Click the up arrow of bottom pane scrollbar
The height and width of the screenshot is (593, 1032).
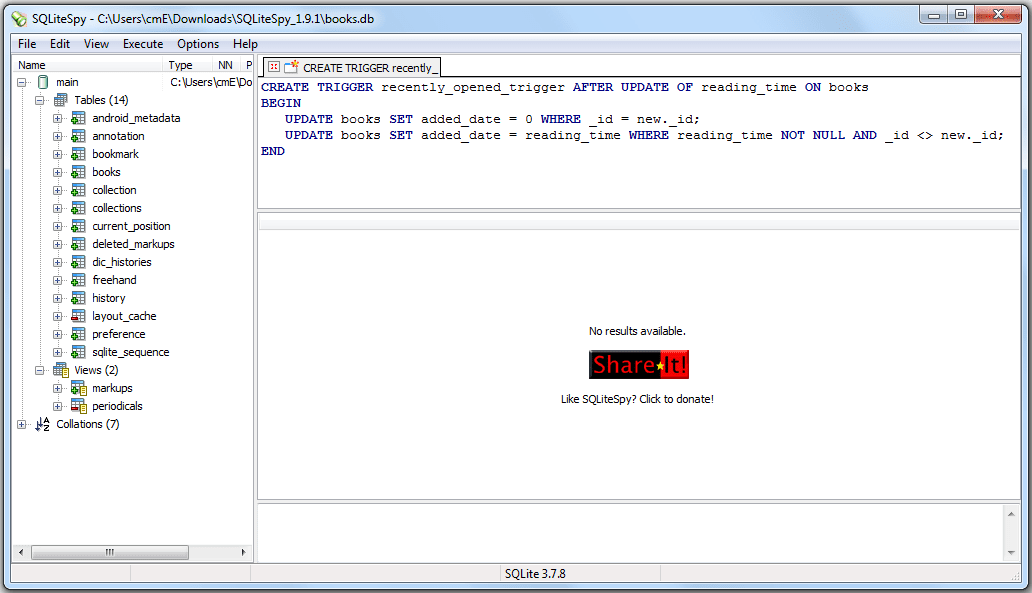tap(1011, 514)
